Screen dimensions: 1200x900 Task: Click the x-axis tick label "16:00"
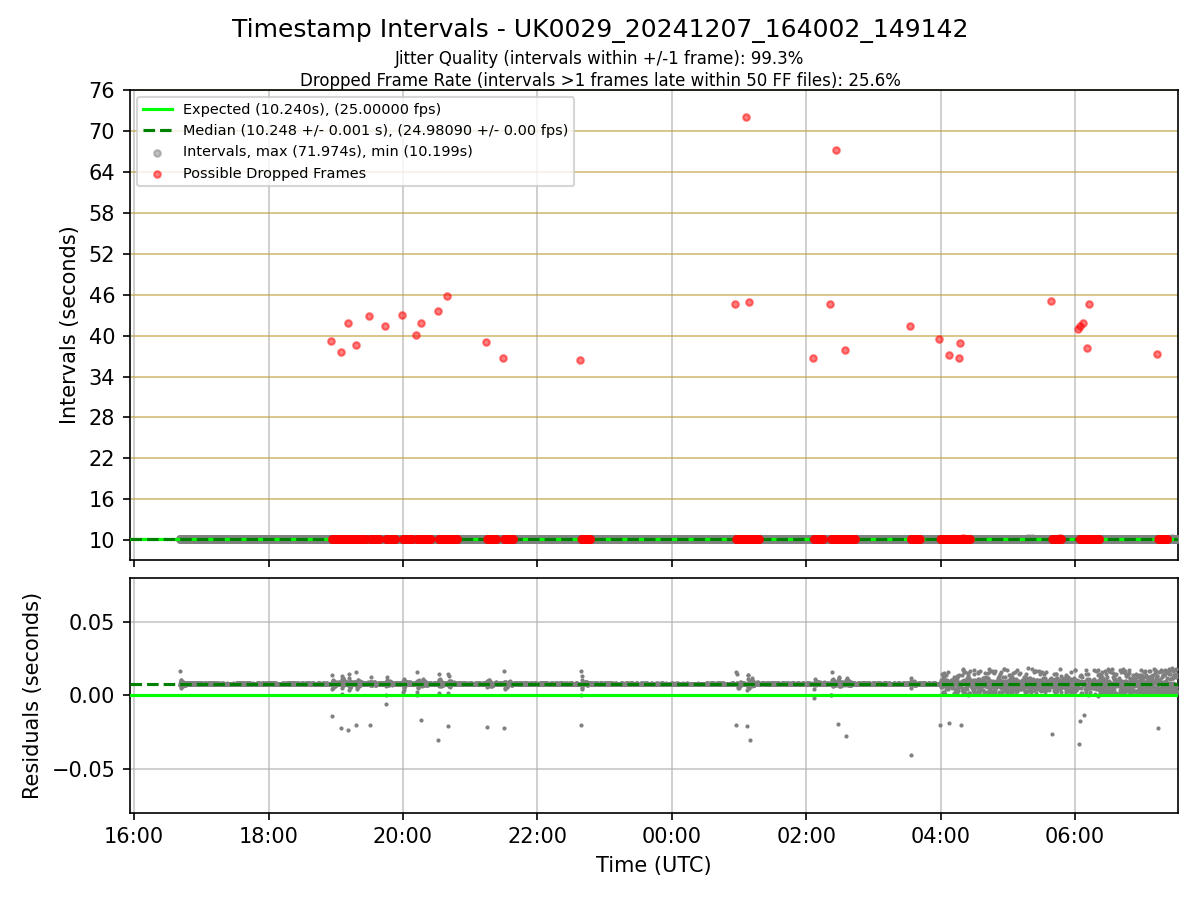click(134, 835)
